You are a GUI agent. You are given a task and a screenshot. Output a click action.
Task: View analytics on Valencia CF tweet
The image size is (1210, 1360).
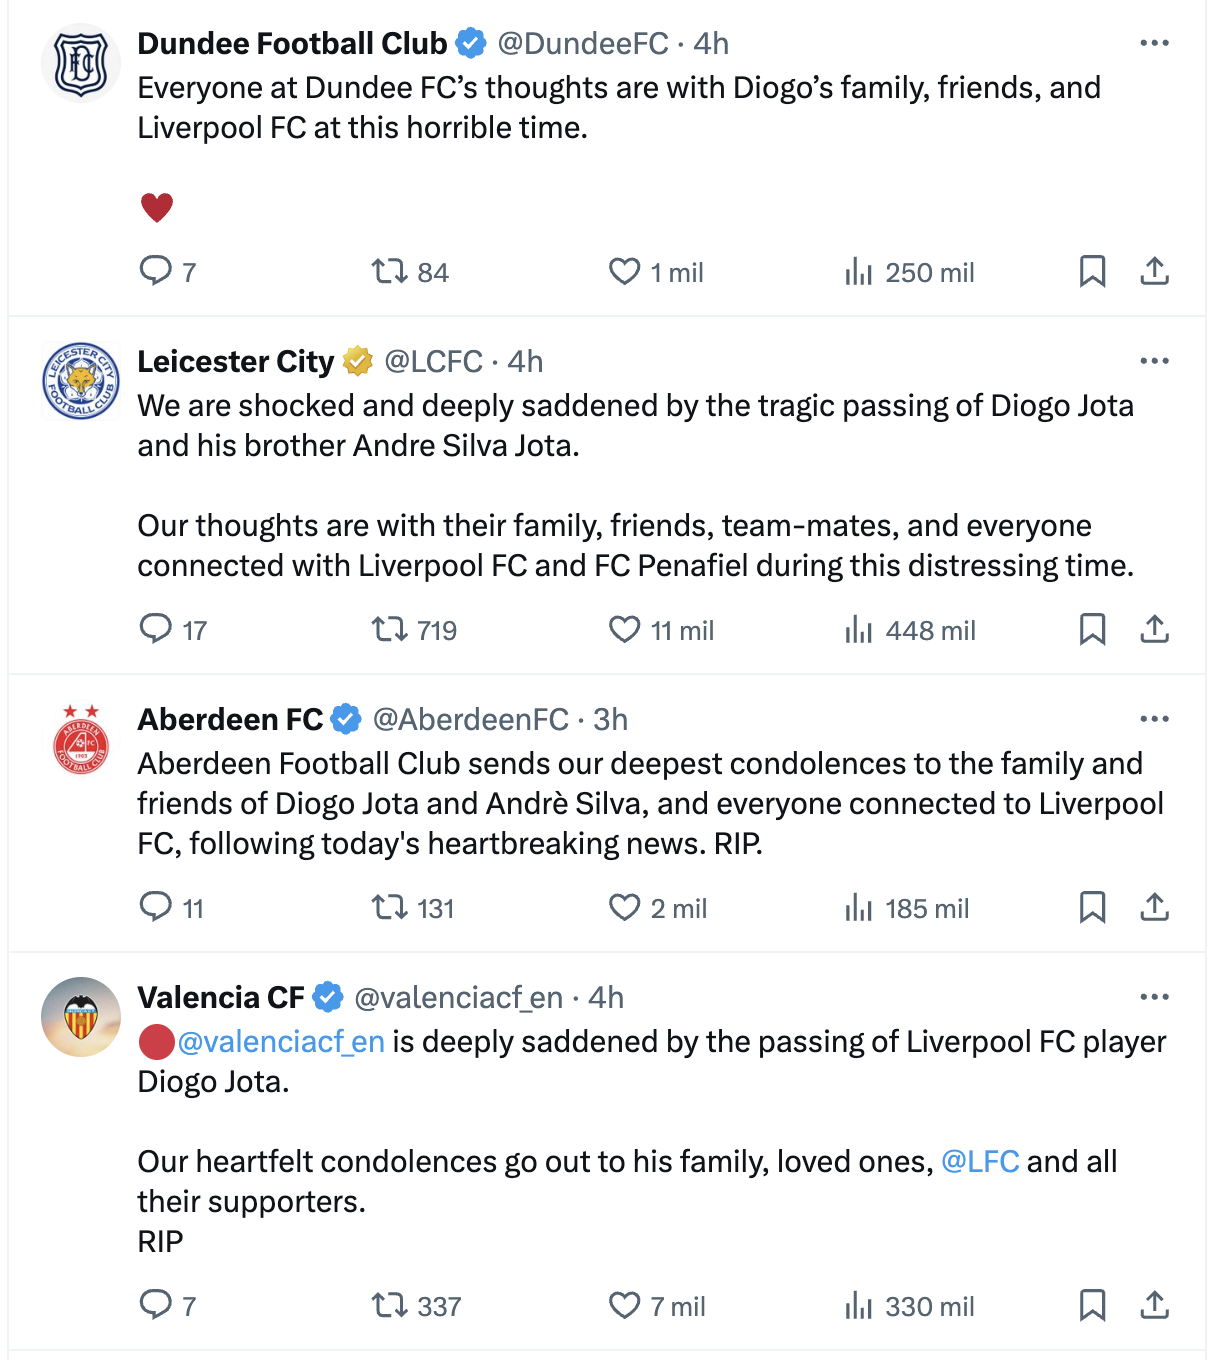[859, 1306]
